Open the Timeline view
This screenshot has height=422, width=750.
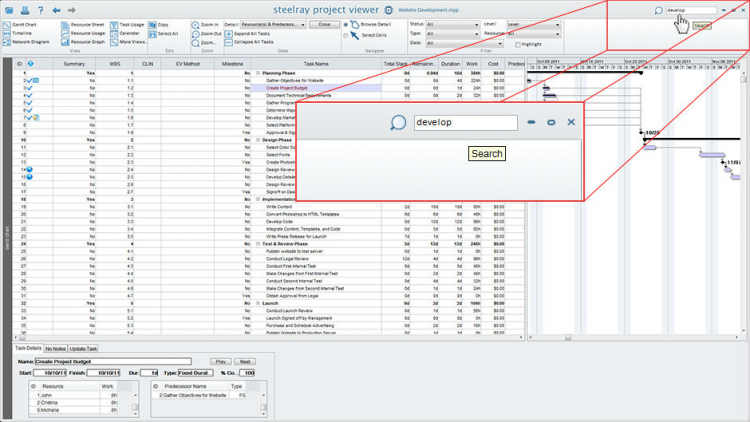(18, 33)
